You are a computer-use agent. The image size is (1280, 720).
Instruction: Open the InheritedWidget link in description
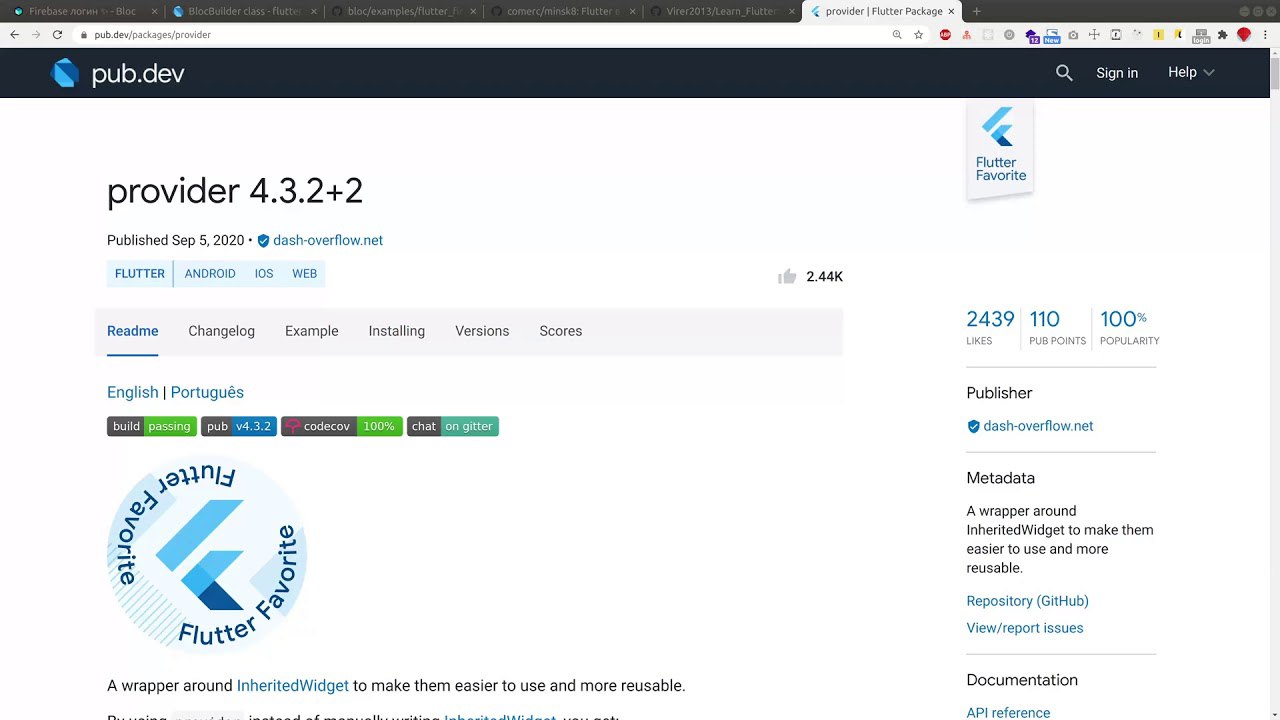pyautogui.click(x=293, y=686)
